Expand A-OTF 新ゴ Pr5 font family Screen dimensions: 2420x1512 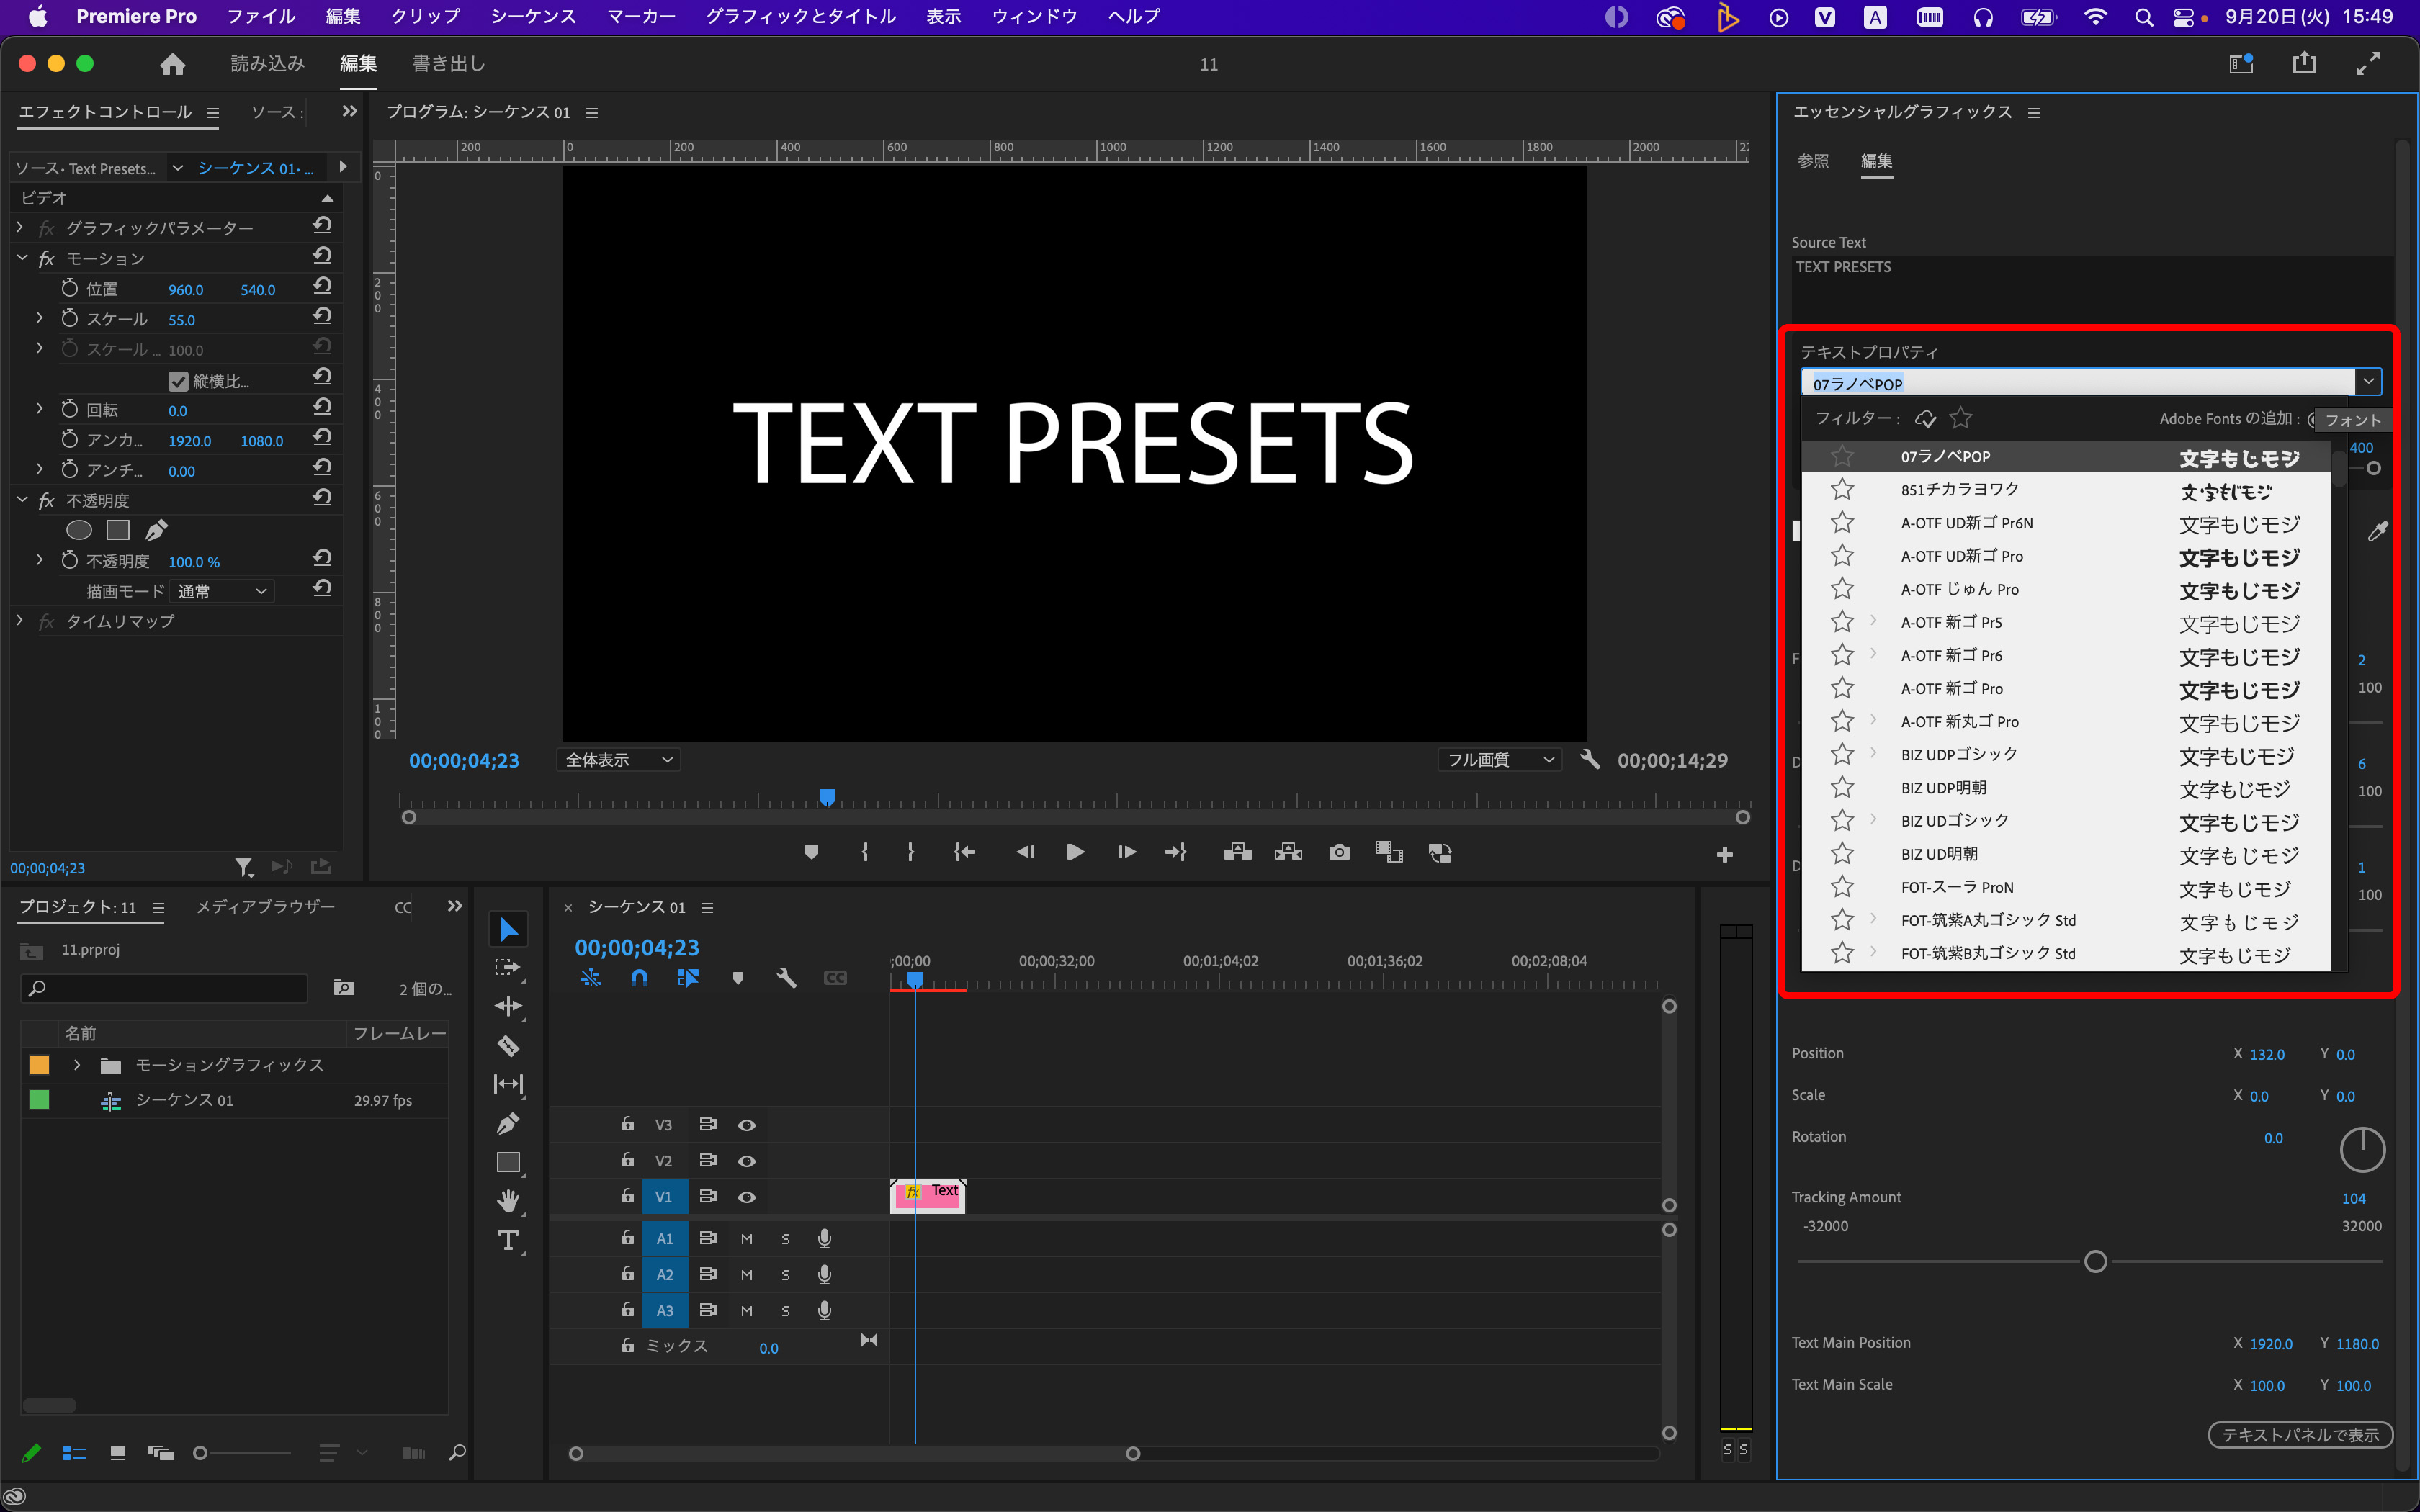[x=1873, y=621]
